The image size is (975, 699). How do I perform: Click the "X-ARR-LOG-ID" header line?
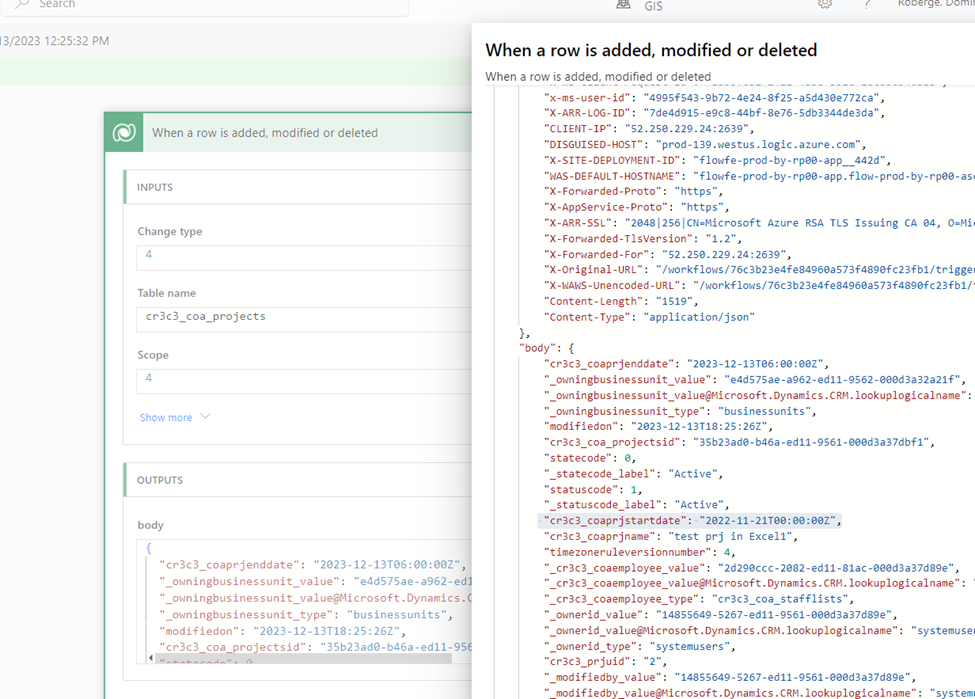(714, 113)
